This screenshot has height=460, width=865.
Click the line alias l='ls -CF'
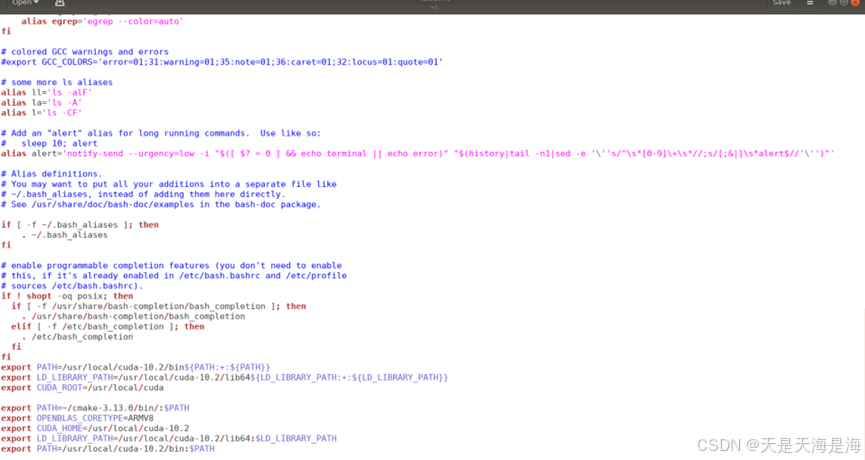(41, 113)
